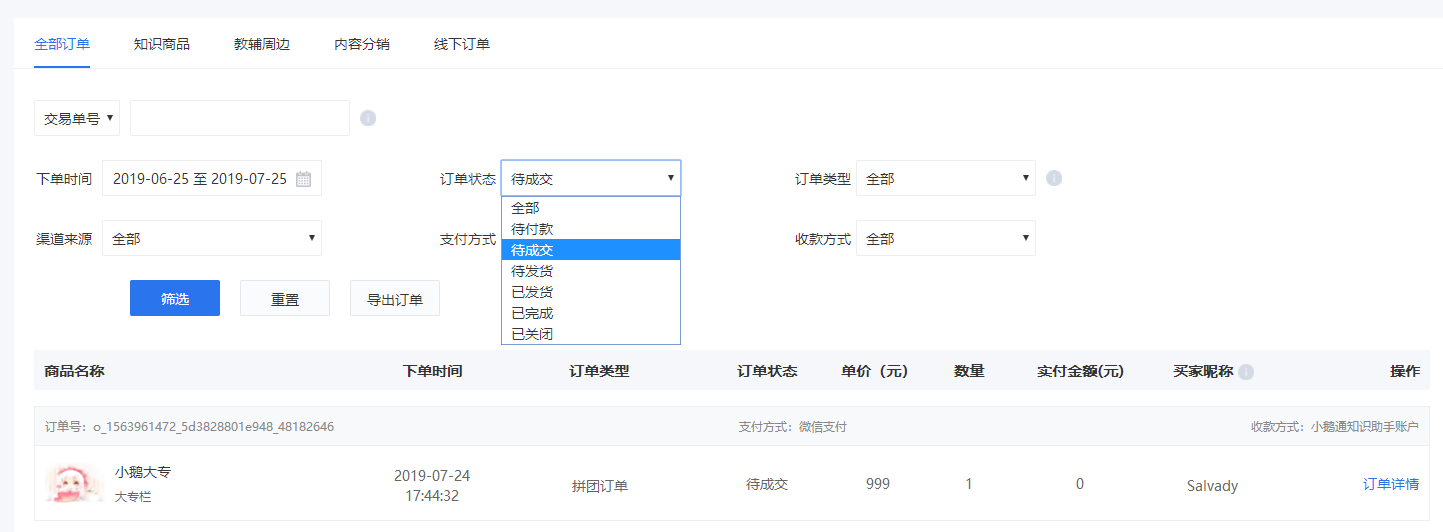Image resolution: width=1443 pixels, height=532 pixels.
Task: Click the 重置 button
Action: [285, 298]
